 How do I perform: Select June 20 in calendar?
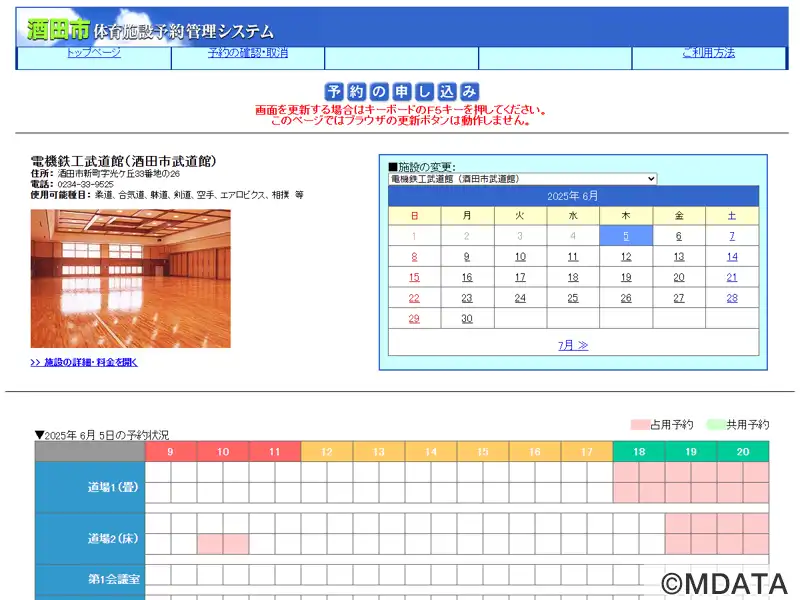pyautogui.click(x=679, y=278)
